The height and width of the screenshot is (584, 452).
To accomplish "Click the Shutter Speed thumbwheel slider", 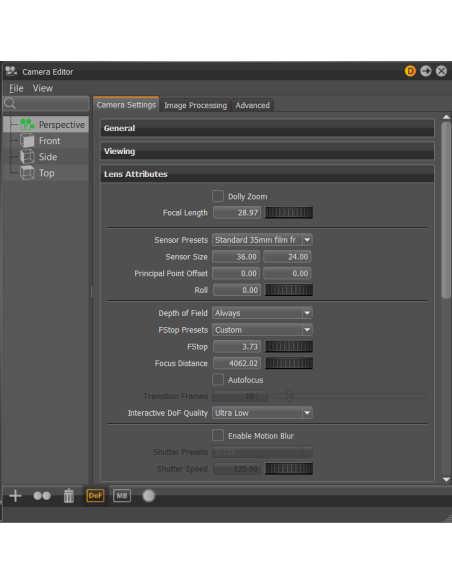I will click(x=289, y=469).
